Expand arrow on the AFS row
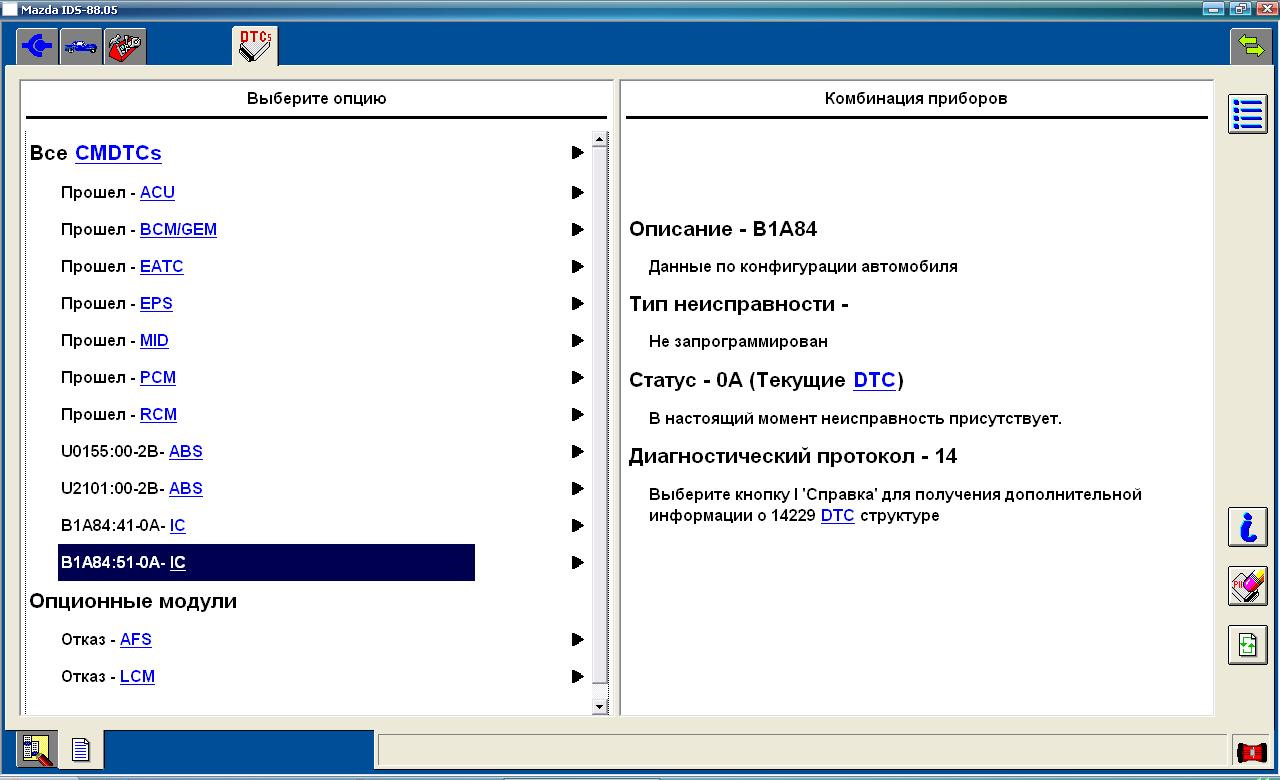1280x780 pixels. (577, 639)
